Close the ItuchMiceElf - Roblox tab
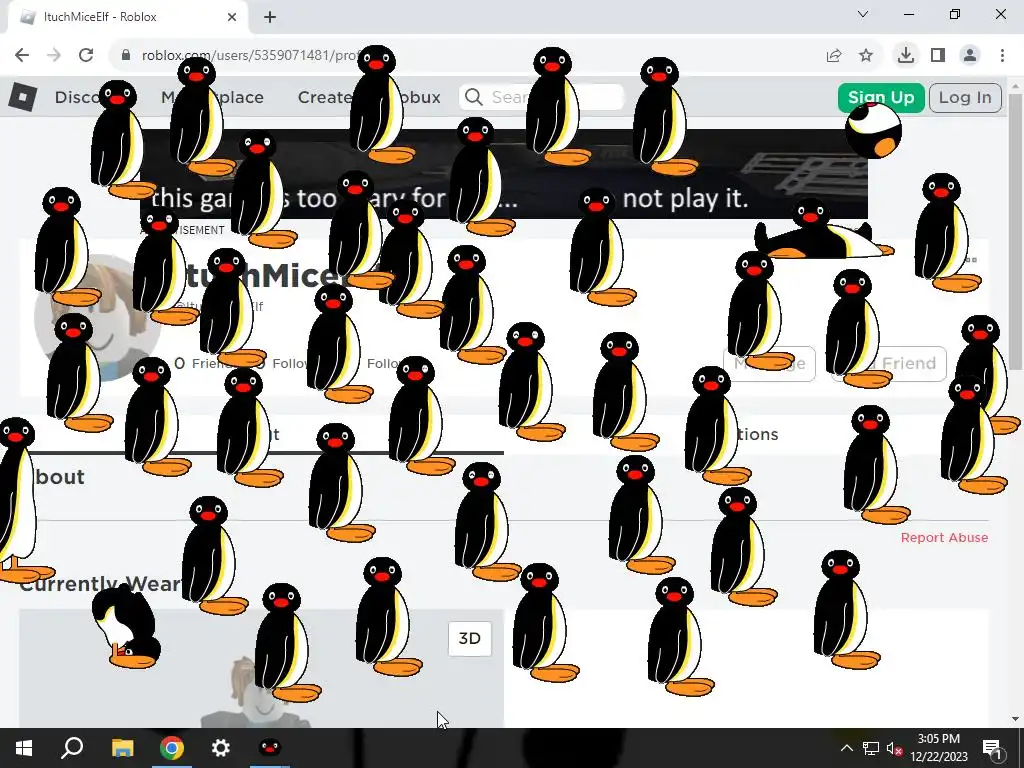This screenshot has width=1024, height=768. (232, 17)
